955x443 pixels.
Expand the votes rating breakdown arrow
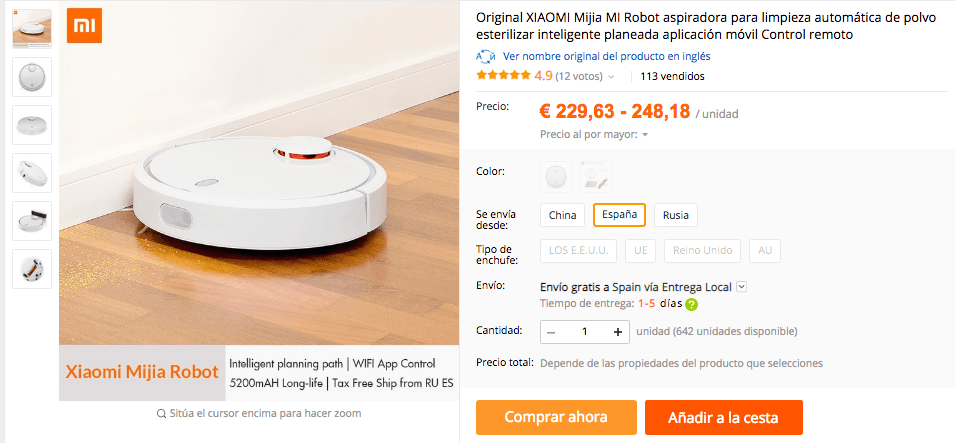click(611, 77)
